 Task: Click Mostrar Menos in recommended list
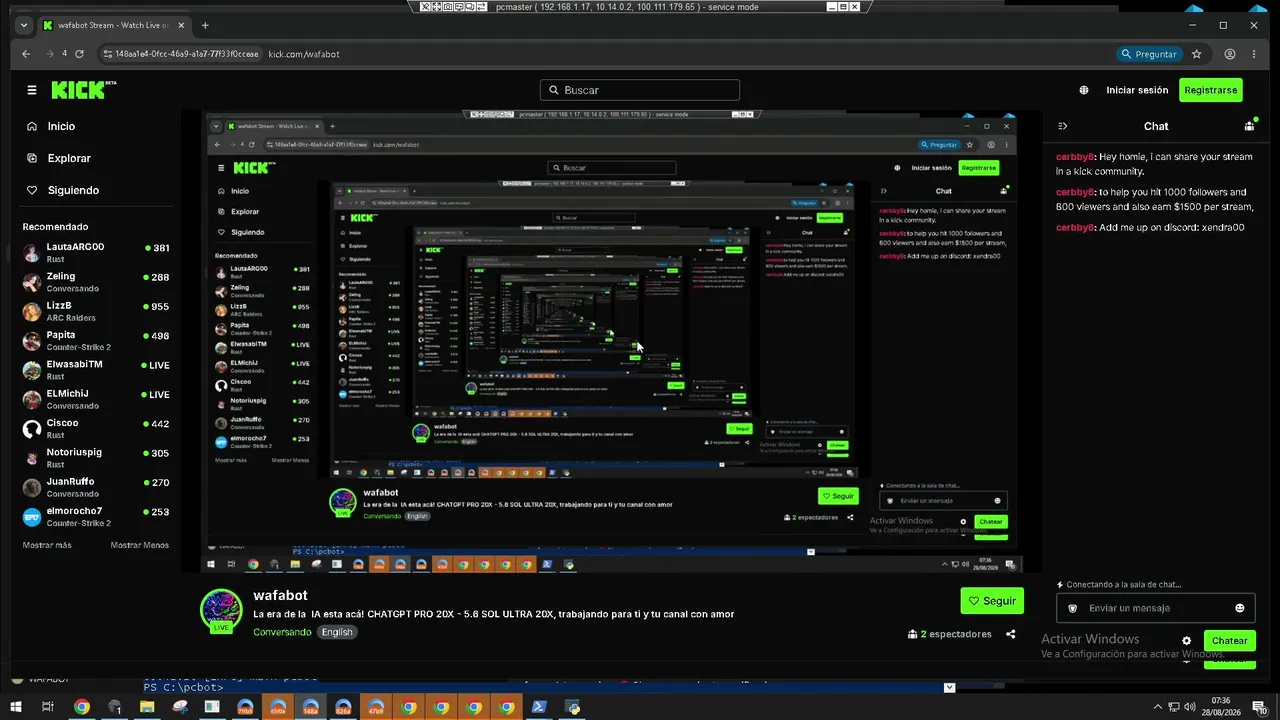point(139,545)
